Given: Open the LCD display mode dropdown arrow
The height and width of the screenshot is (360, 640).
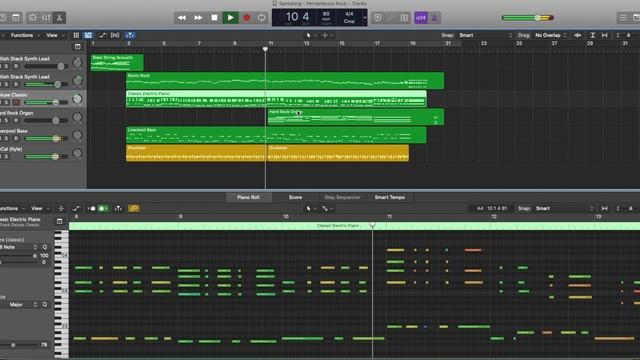Looking at the screenshot, I should (x=364, y=18).
